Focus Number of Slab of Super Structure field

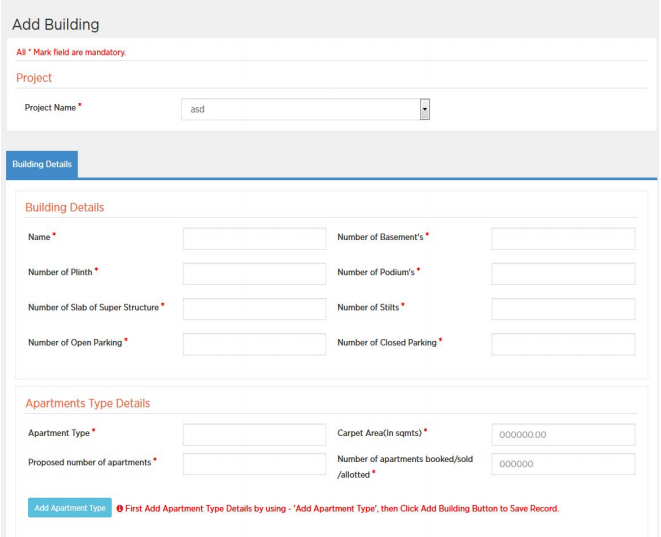click(x=254, y=308)
